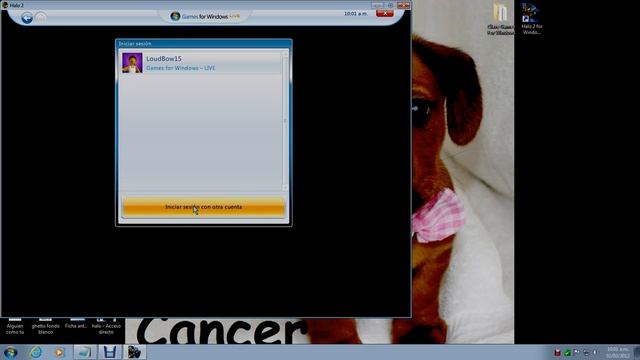The height and width of the screenshot is (360, 640).
Task: Click the Show Desktop button
Action: pyautogui.click(x=637, y=352)
